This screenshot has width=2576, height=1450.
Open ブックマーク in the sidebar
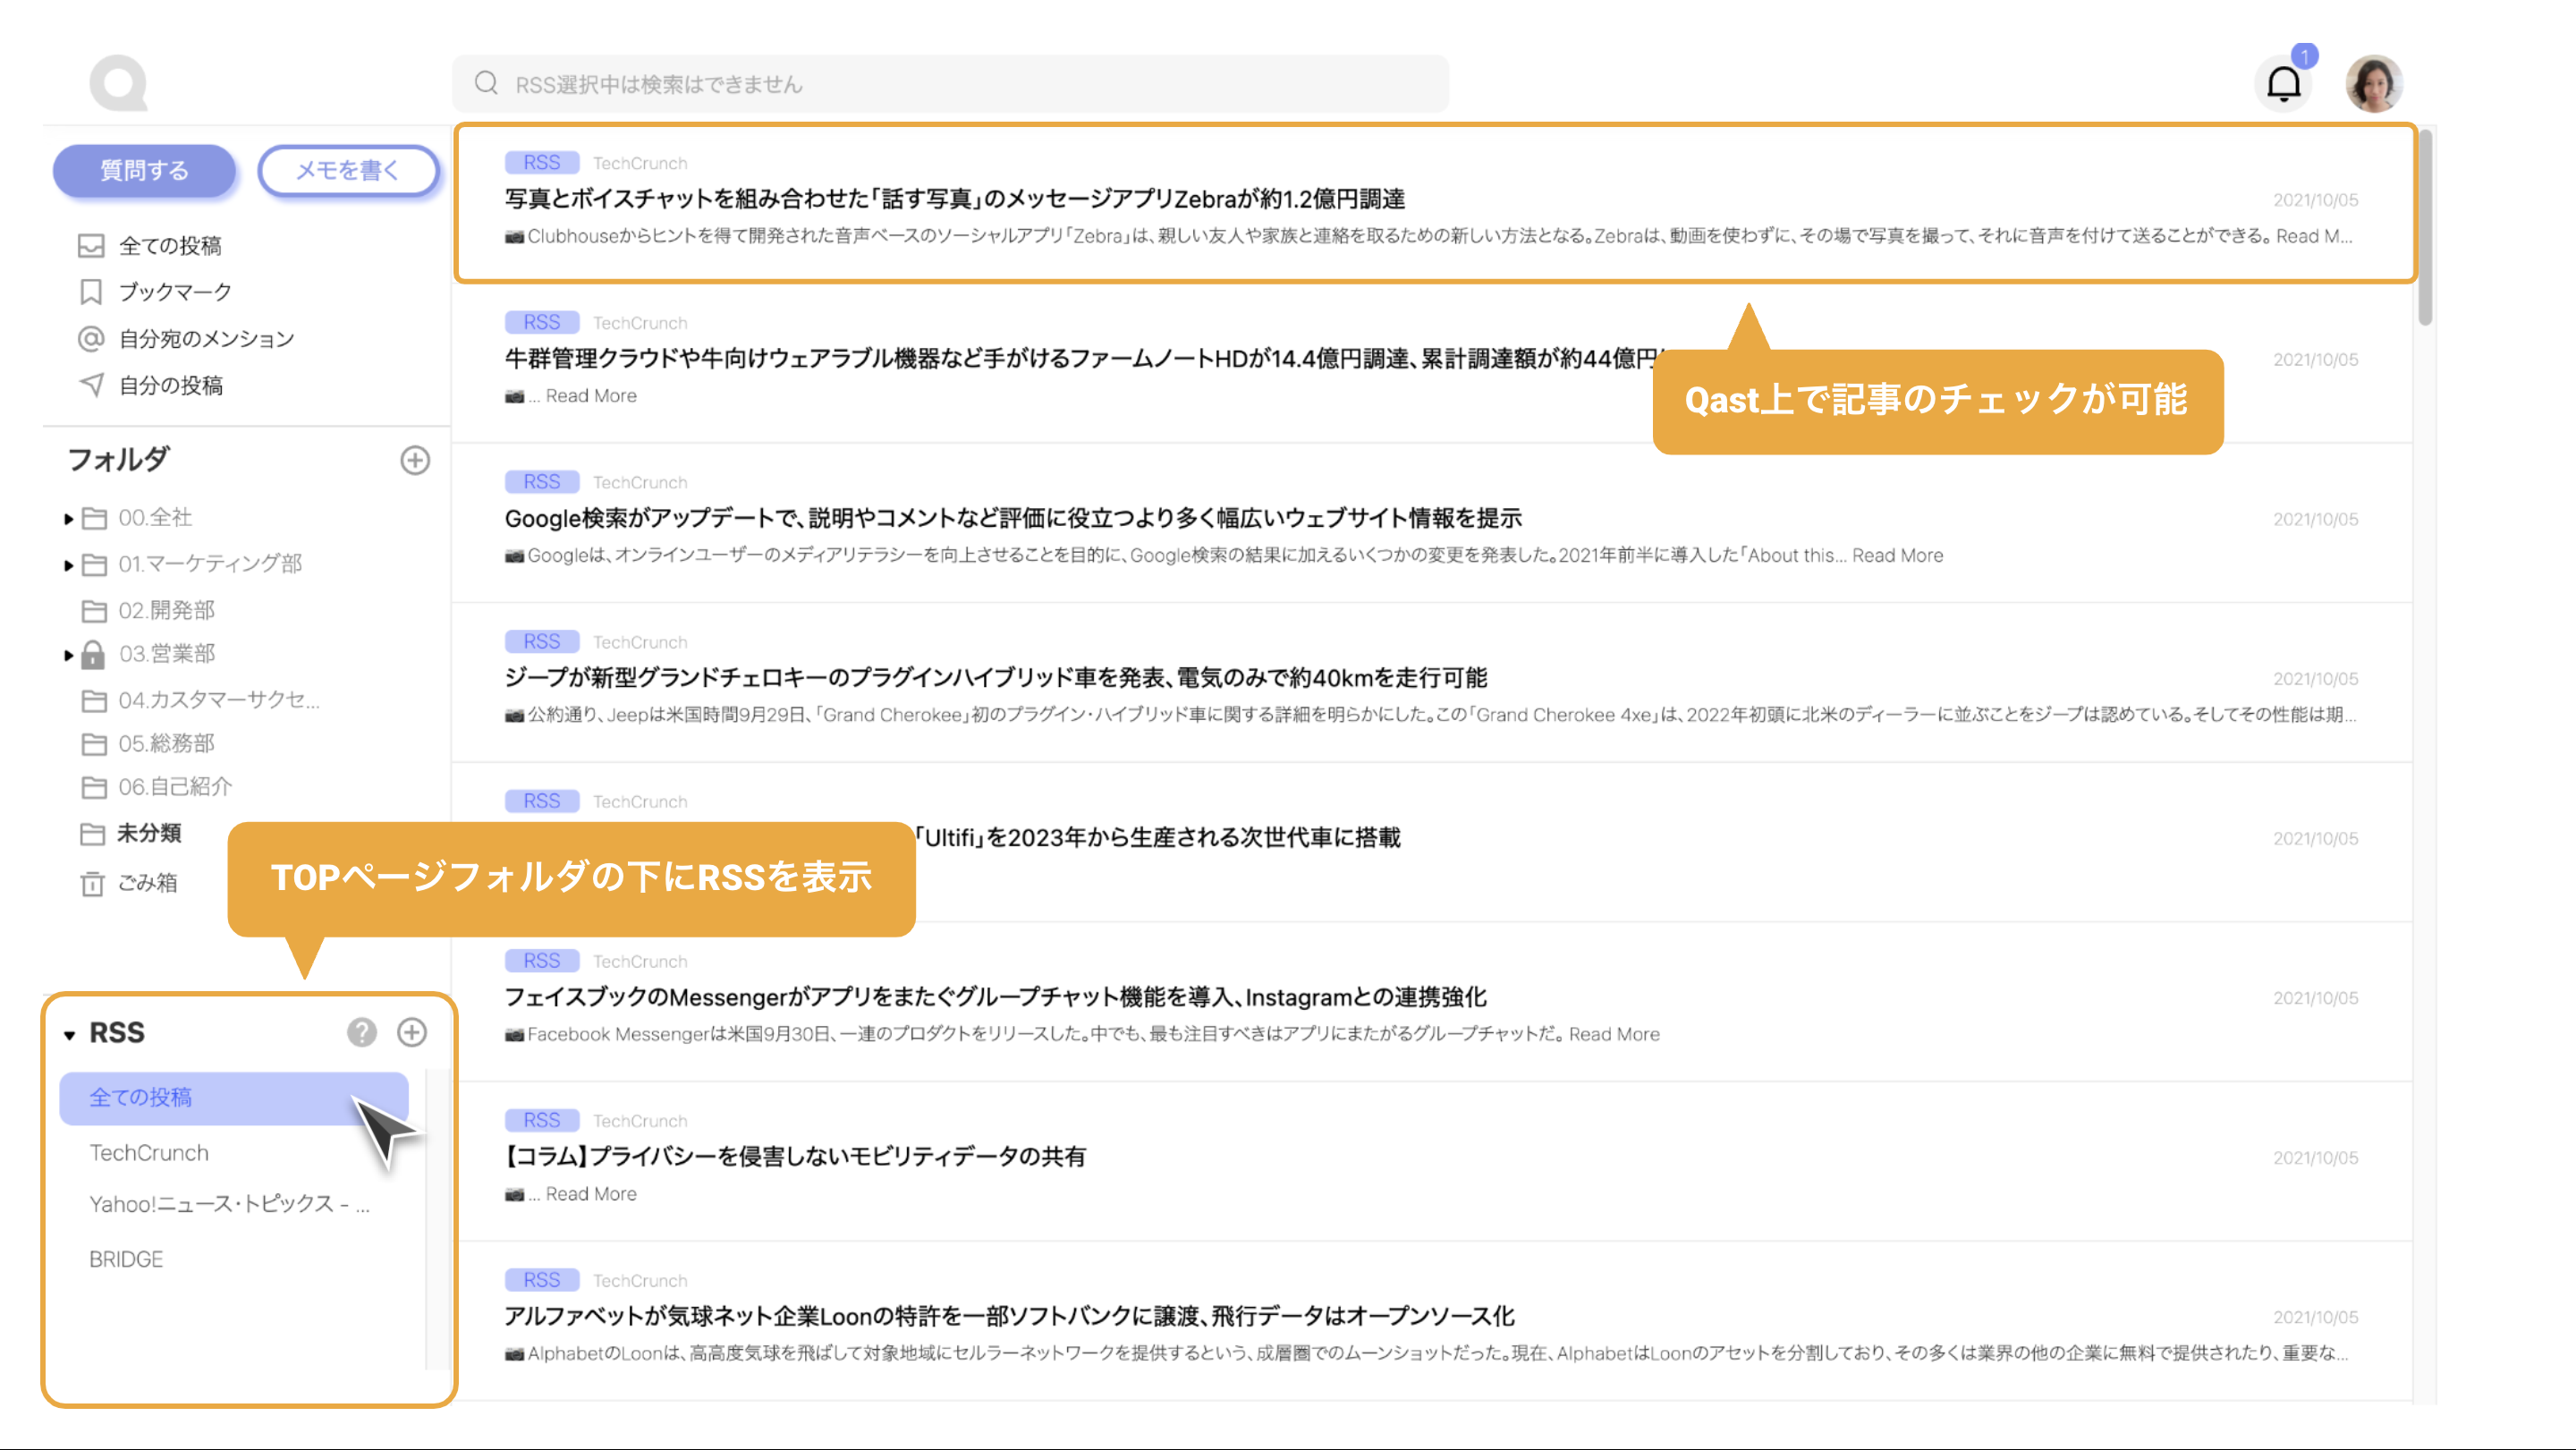coord(175,292)
